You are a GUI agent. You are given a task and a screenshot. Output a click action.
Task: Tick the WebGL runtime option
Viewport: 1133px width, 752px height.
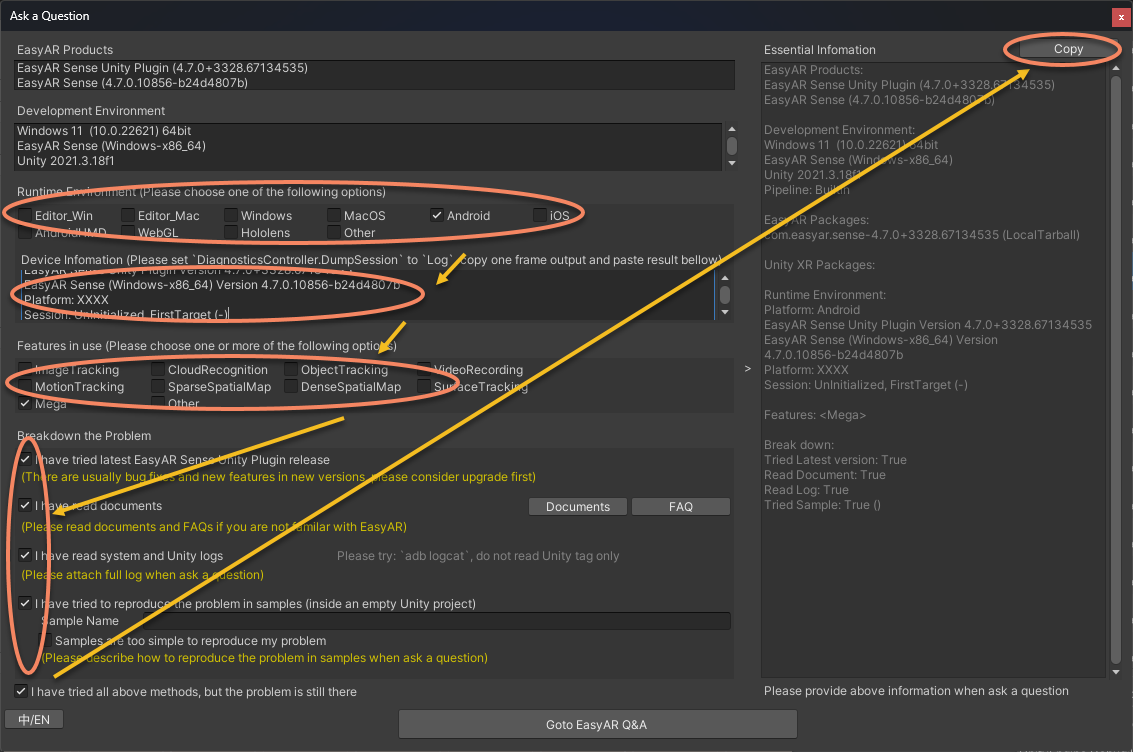[x=129, y=233]
